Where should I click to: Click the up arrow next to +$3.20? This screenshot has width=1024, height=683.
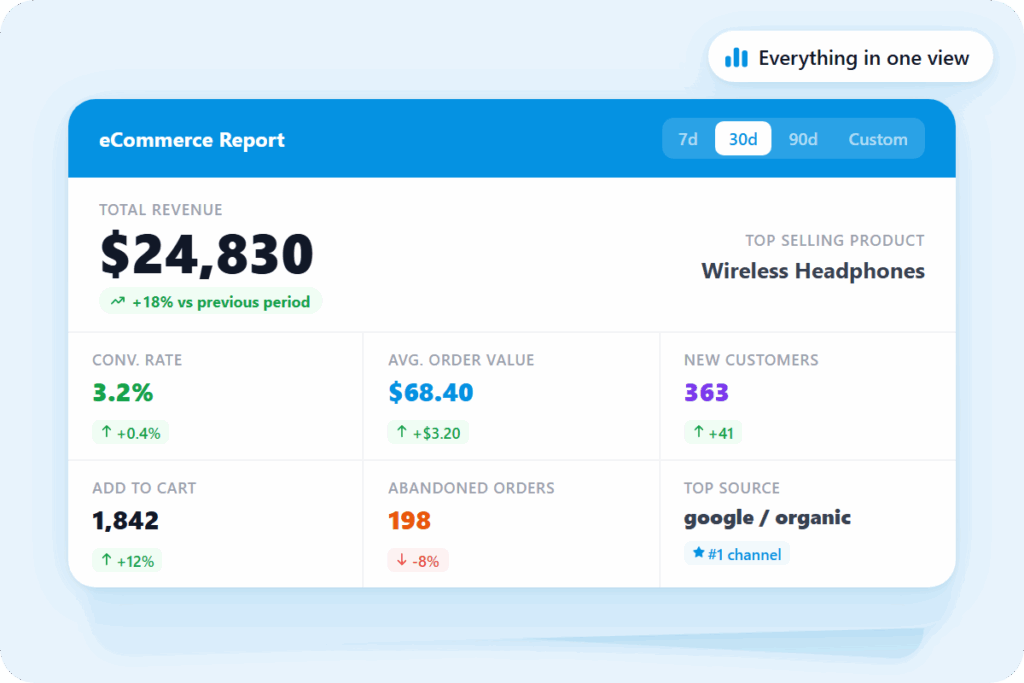[x=402, y=433]
